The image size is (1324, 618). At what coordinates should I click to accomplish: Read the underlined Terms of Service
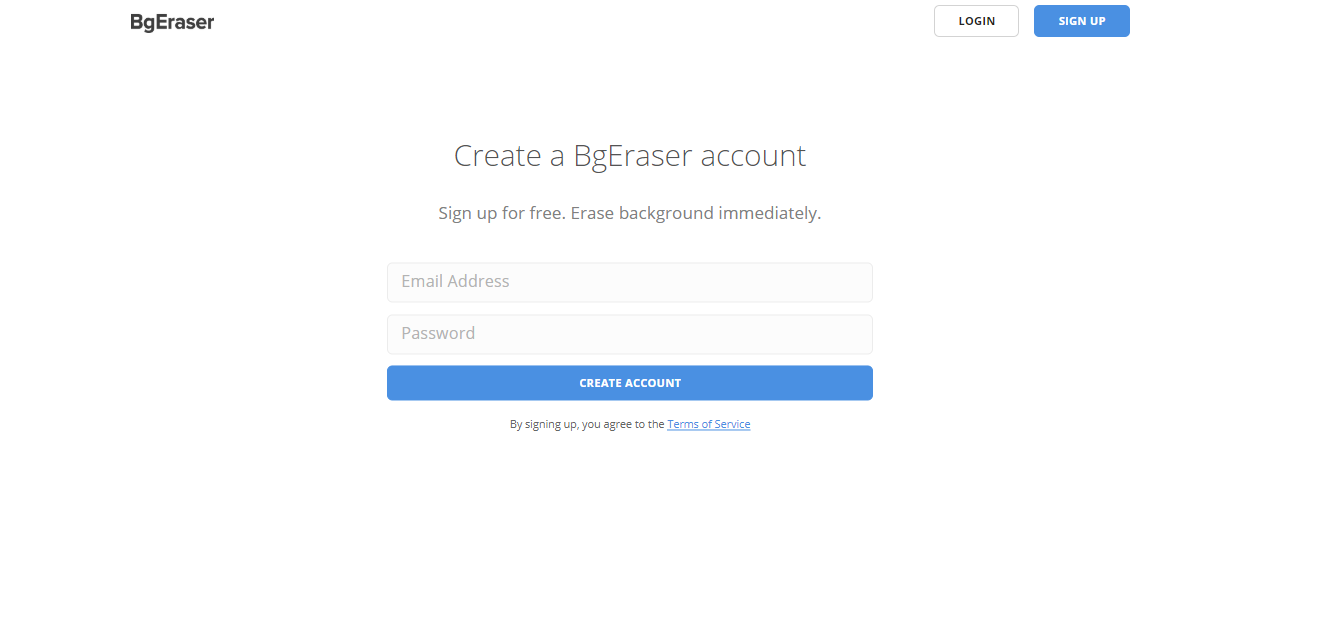pyautogui.click(x=708, y=424)
